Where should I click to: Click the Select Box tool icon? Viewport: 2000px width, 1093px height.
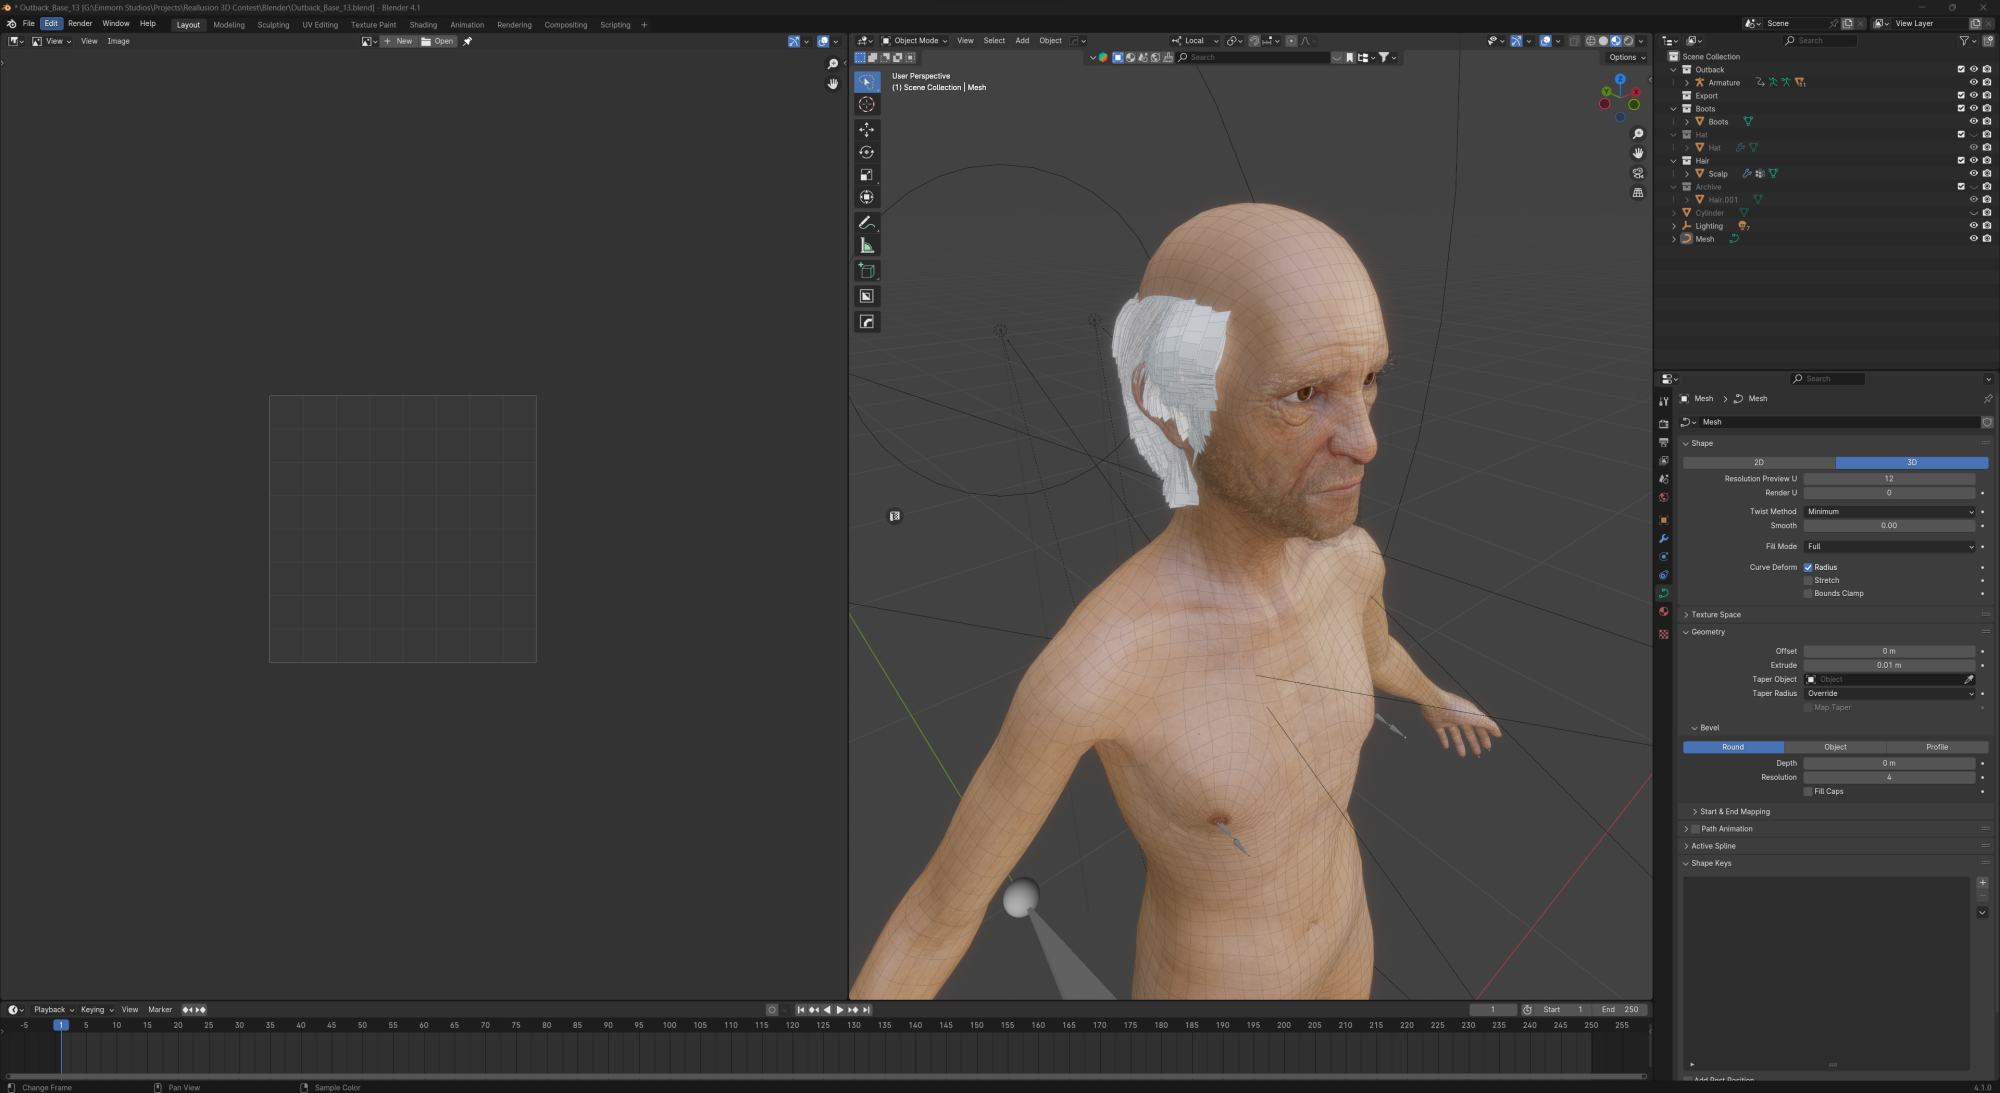867,82
